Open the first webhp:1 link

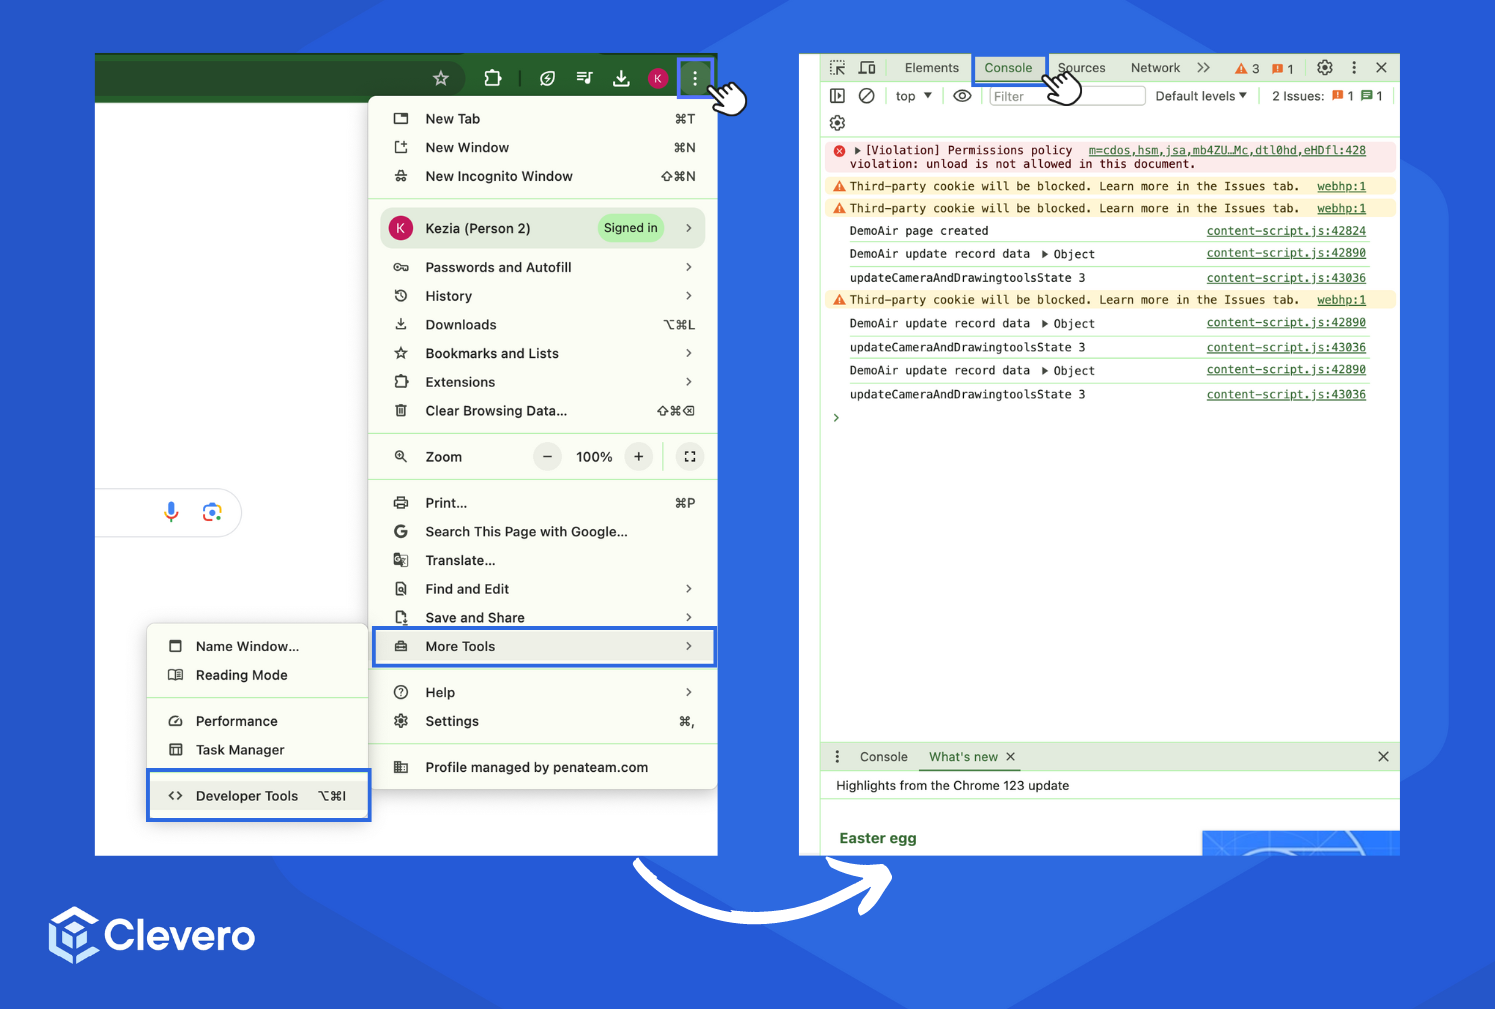click(1341, 186)
